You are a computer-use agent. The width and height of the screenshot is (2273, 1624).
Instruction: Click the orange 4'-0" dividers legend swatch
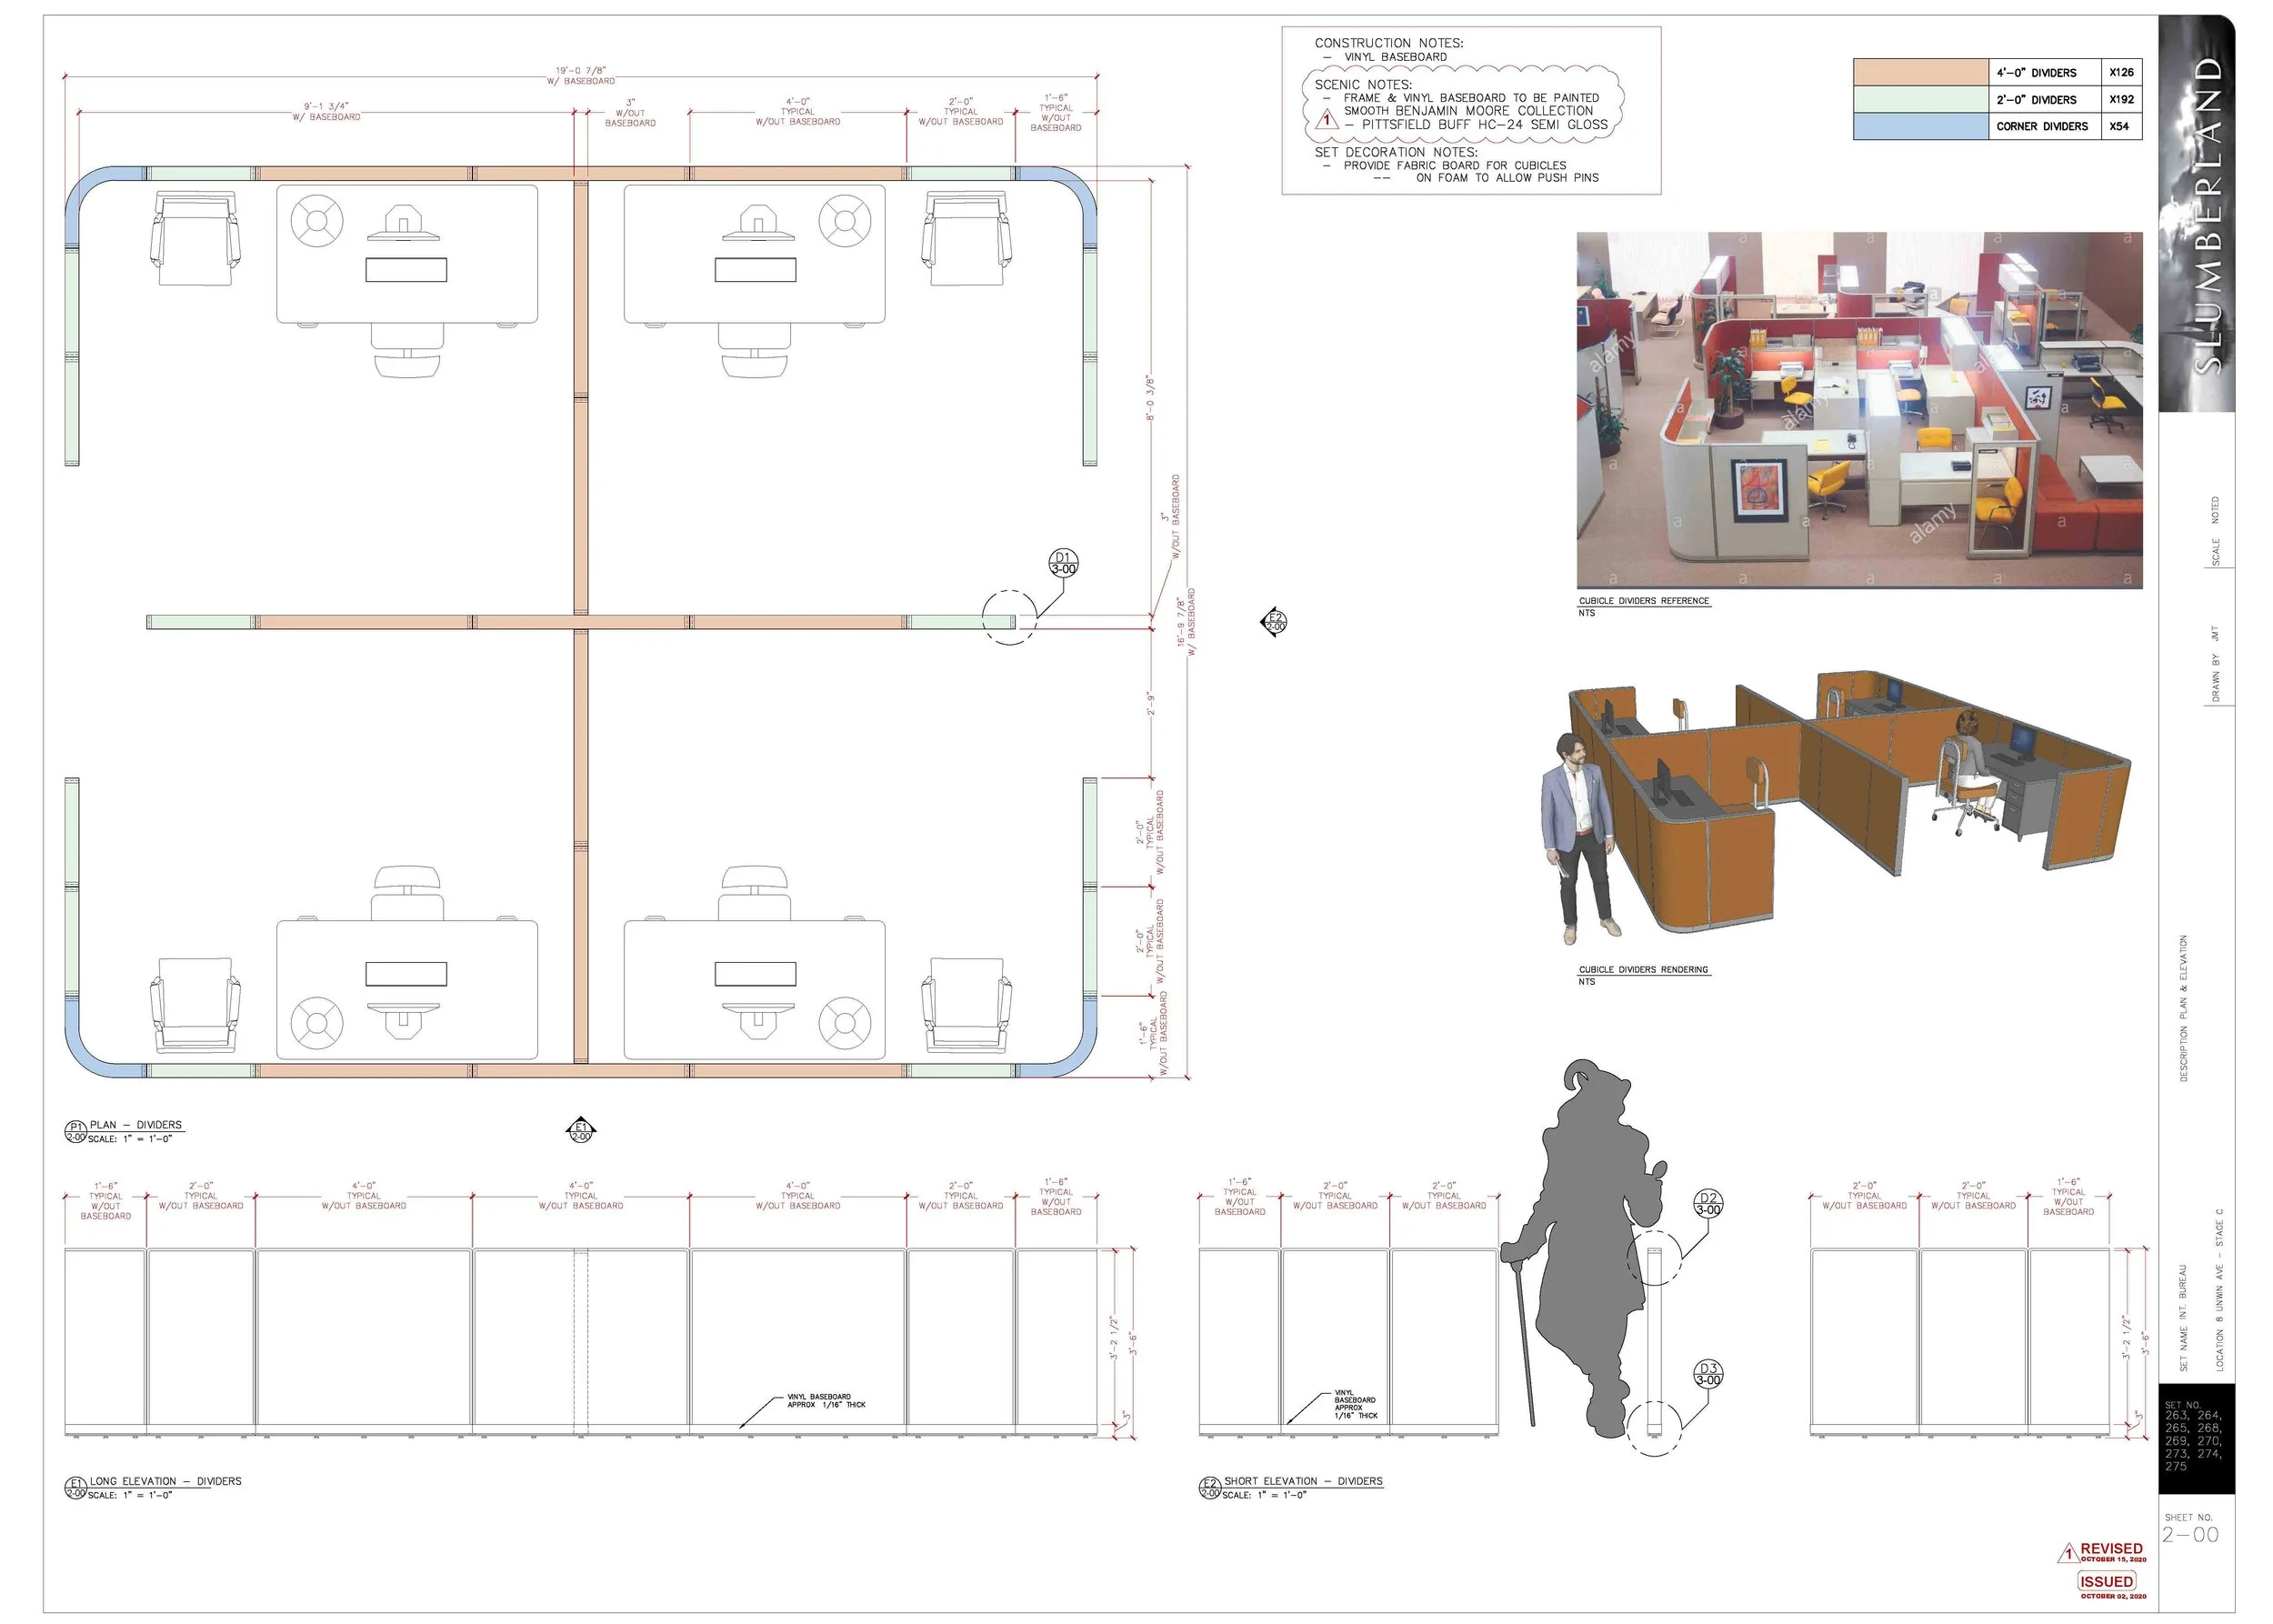pyautogui.click(x=1920, y=72)
